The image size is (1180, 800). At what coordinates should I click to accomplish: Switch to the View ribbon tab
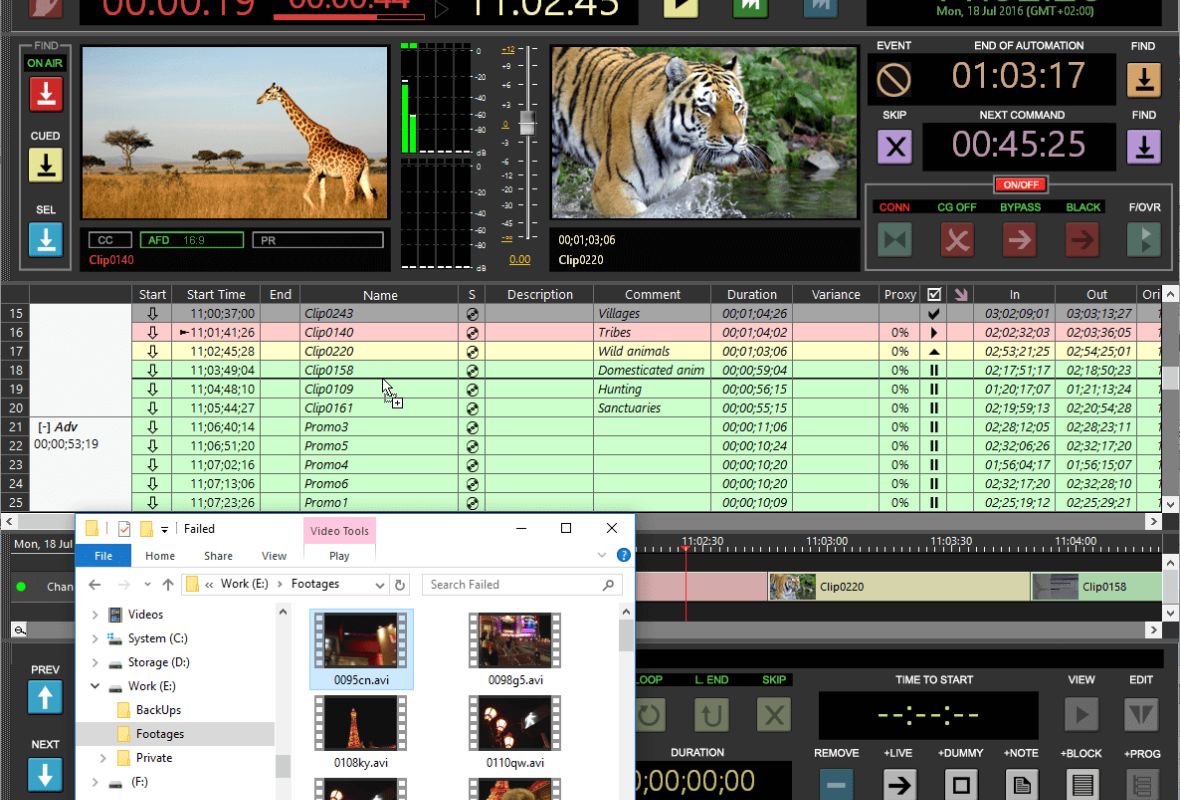tap(274, 556)
